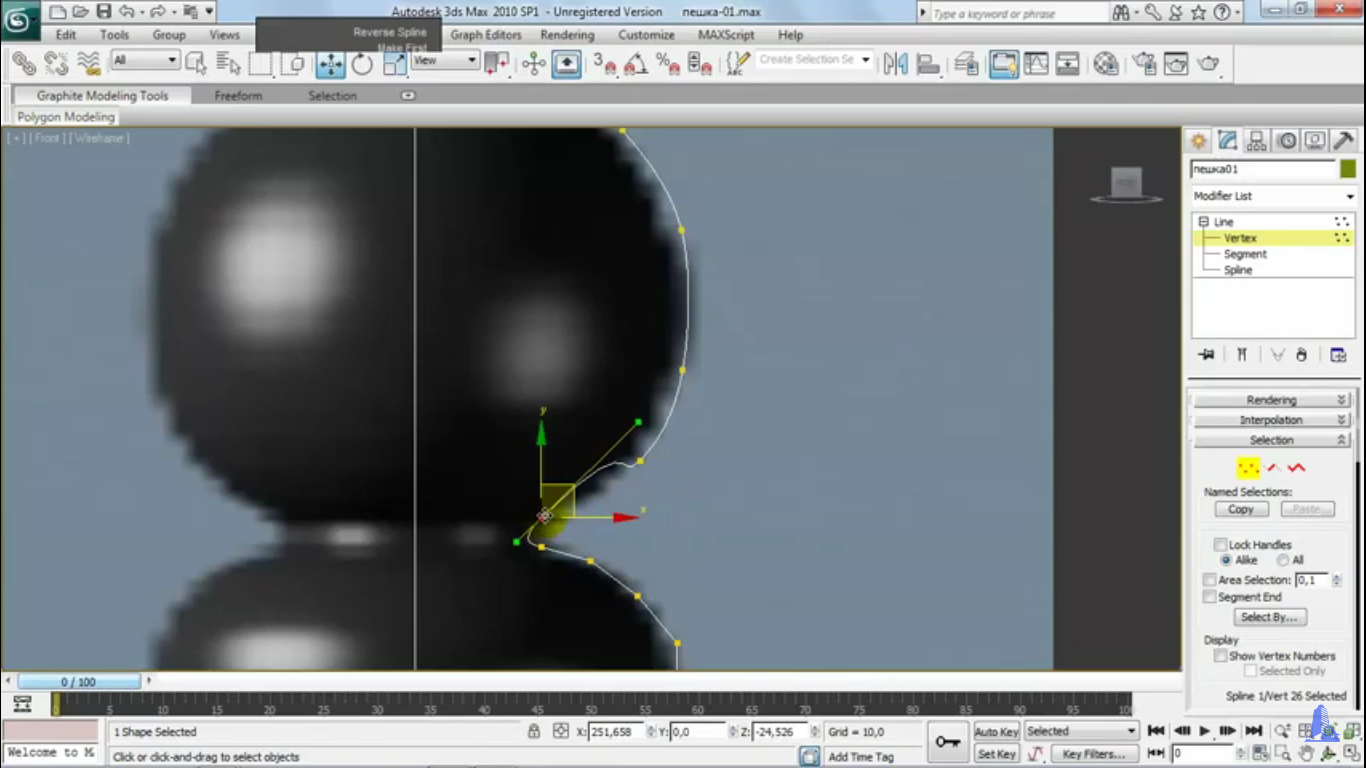Open the 3ds Max application button

(x=20, y=19)
